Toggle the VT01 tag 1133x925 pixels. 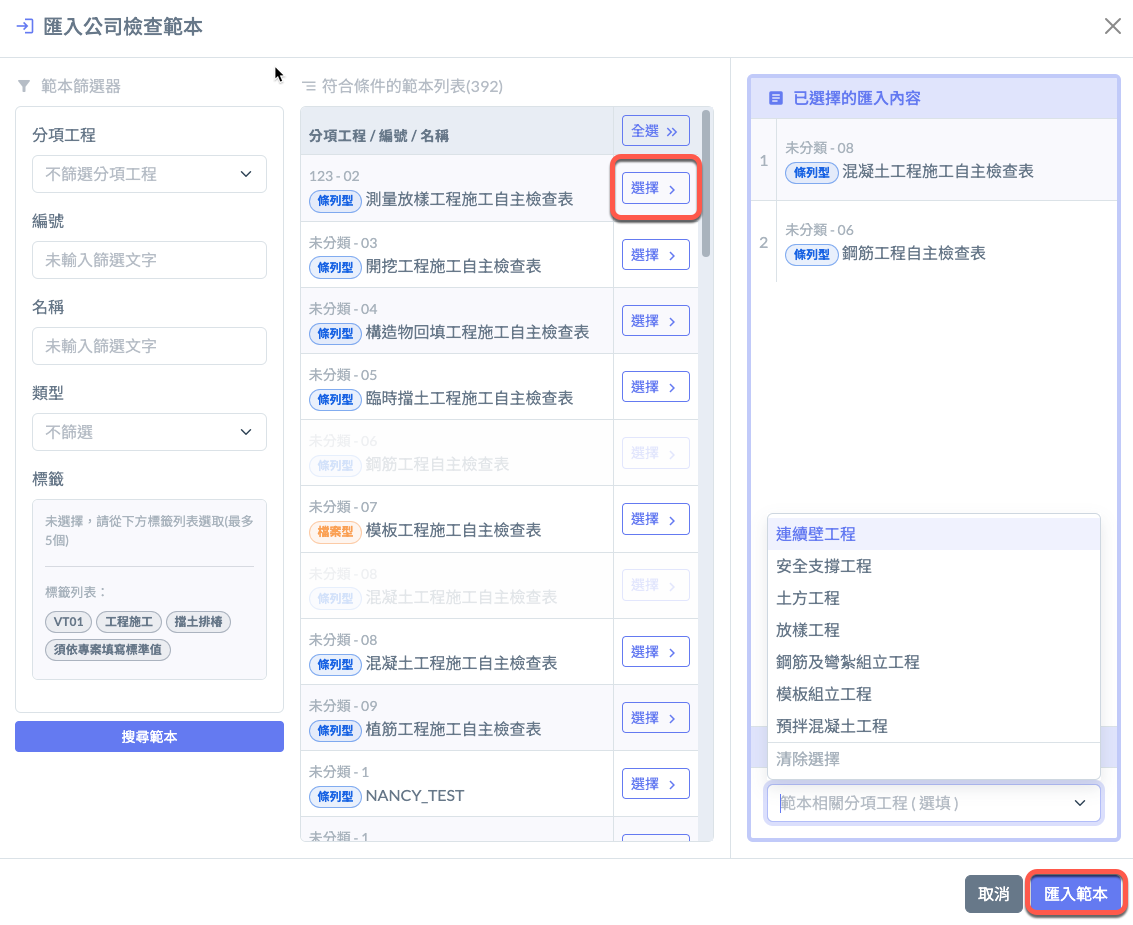point(68,622)
